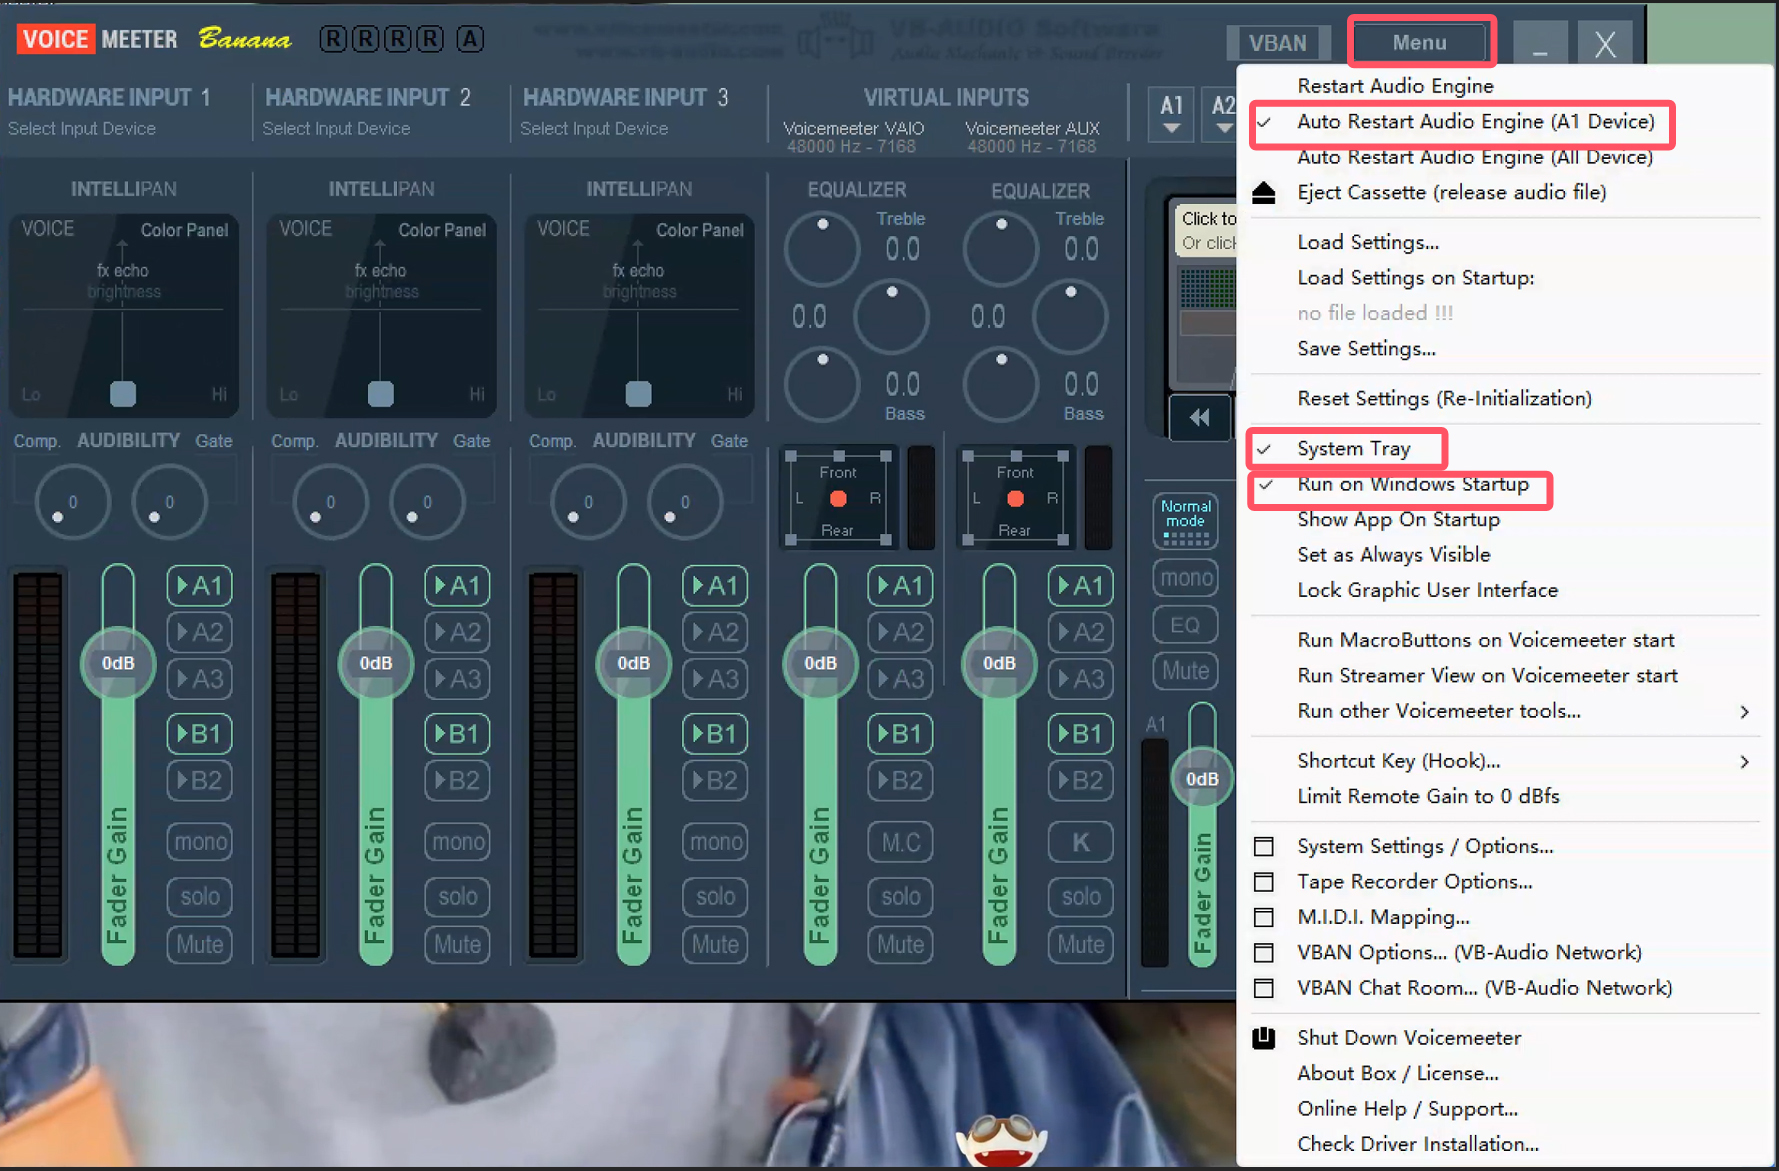Click Gate knob on Hardware Input 1
Image resolution: width=1779 pixels, height=1171 pixels.
coord(169,502)
